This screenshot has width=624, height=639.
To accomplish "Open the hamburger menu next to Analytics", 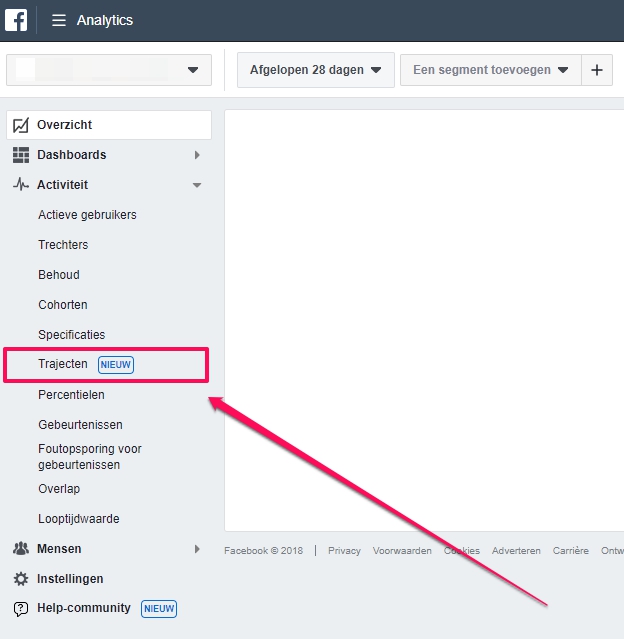I will [x=59, y=20].
